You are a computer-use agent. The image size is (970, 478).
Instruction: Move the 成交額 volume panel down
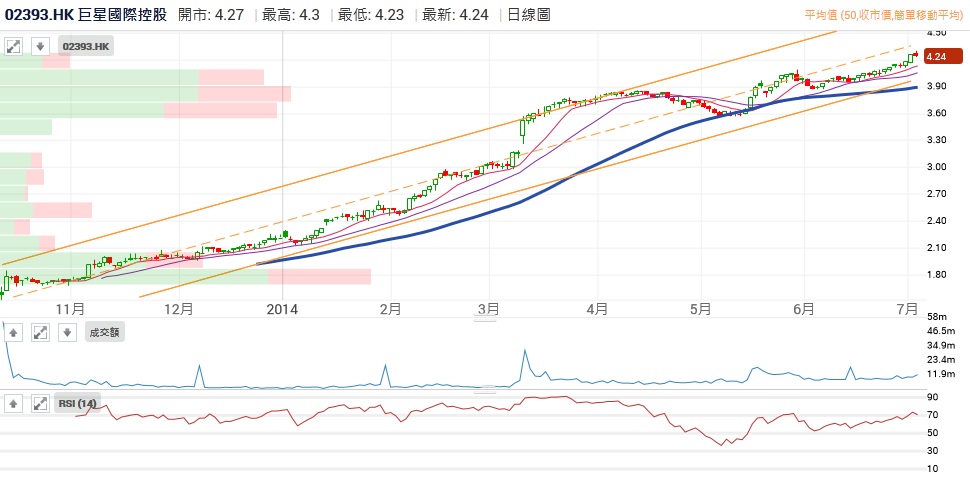65,332
